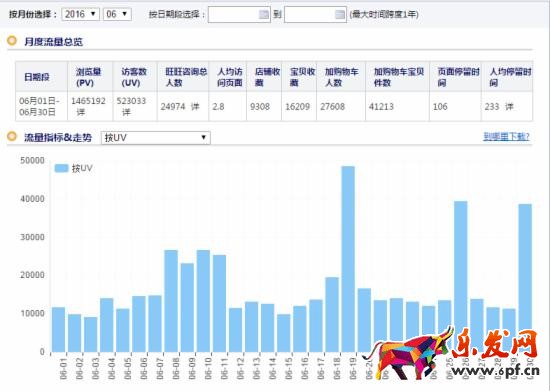This screenshot has height=391, width=550.
Task: Click the chart bar for 06-08
Action: coord(171,301)
